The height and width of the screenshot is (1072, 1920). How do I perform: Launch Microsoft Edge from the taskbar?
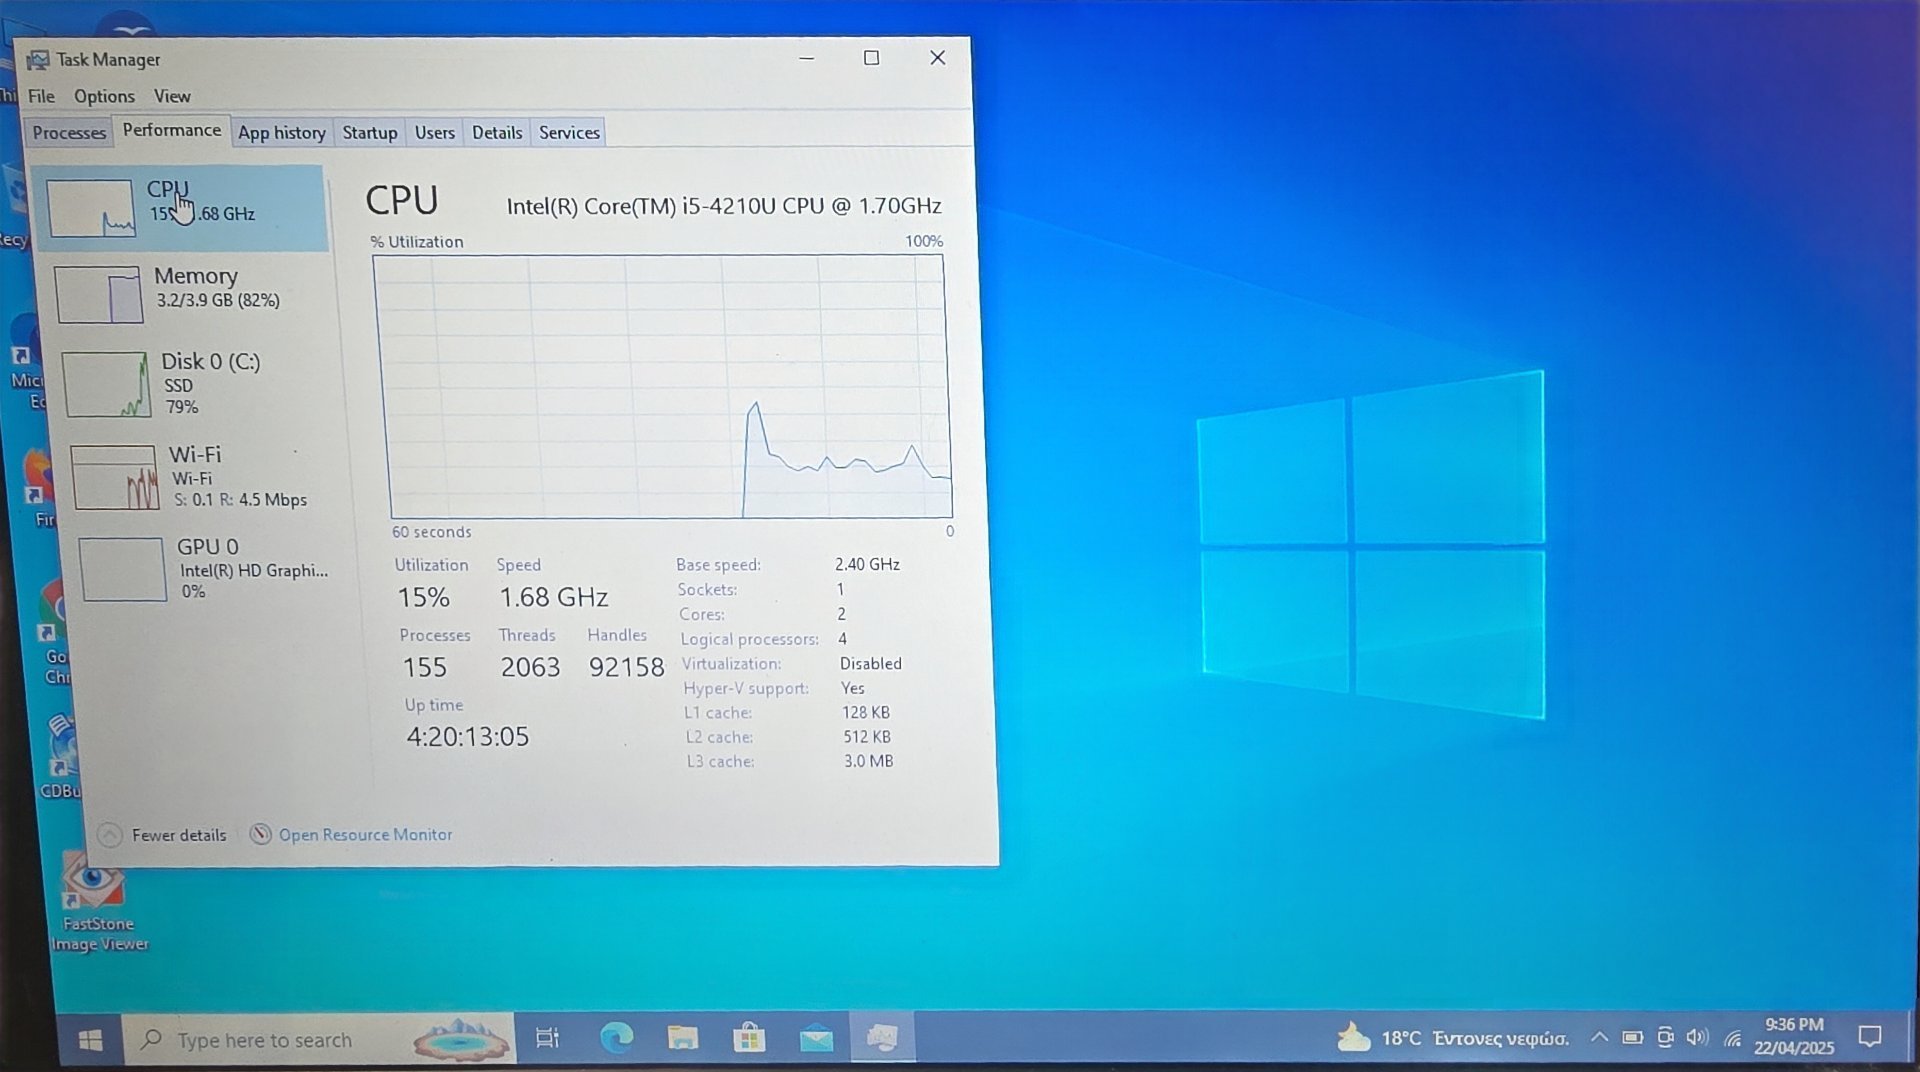pyautogui.click(x=616, y=1039)
